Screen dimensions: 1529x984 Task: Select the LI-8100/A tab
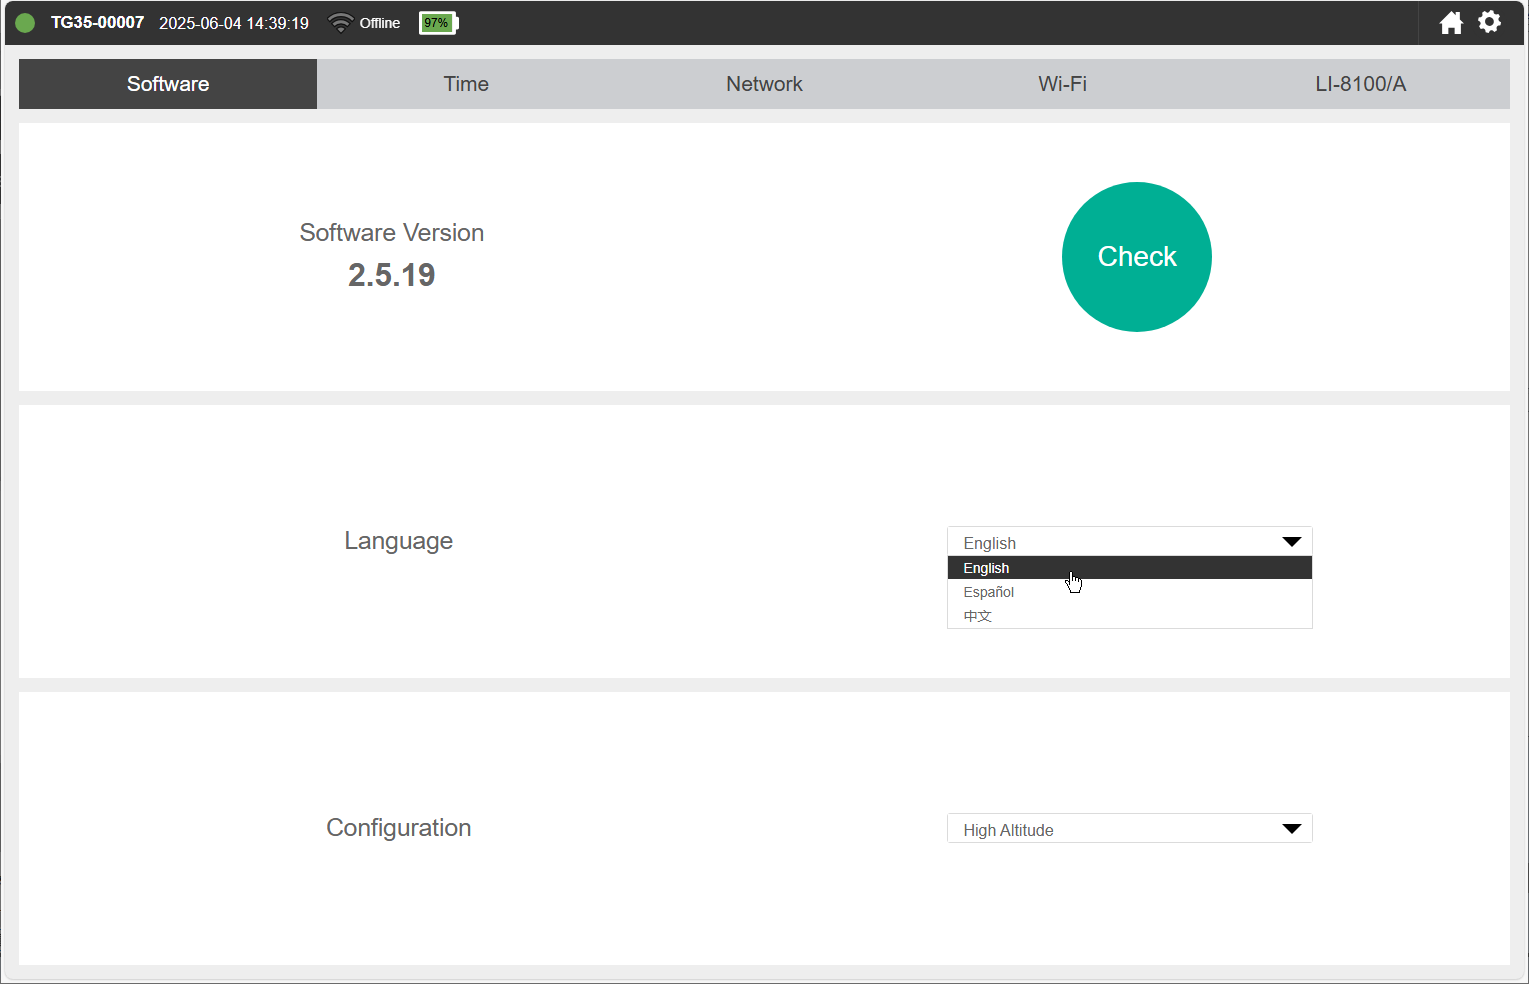[1360, 84]
